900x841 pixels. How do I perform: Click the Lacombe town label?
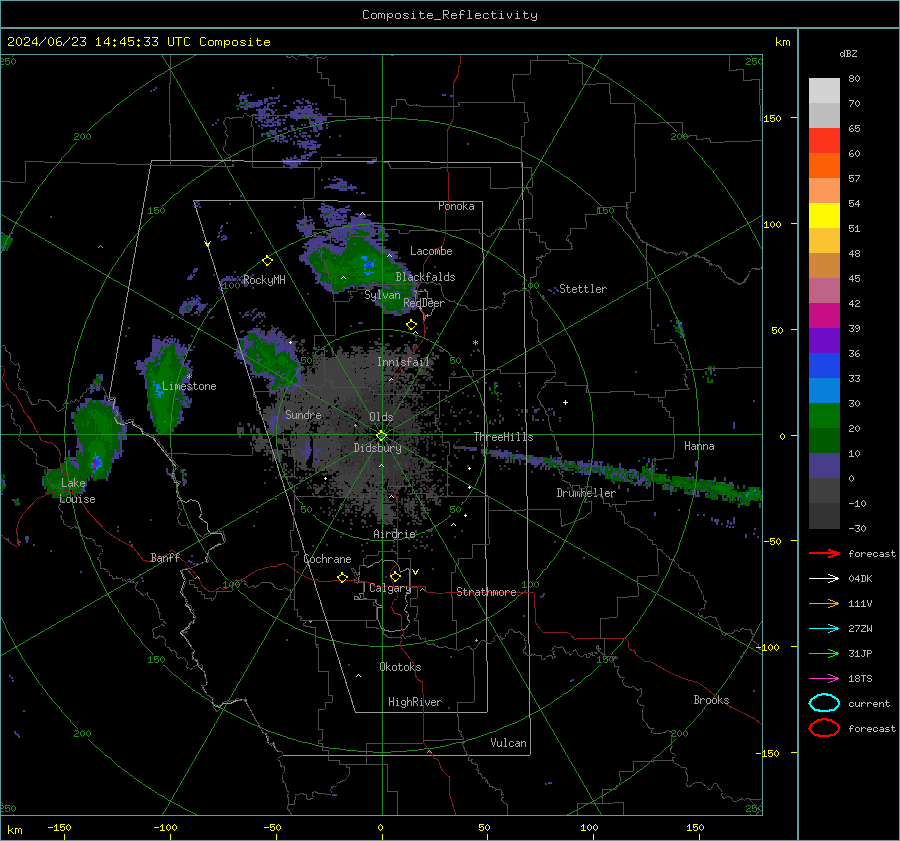431,251
